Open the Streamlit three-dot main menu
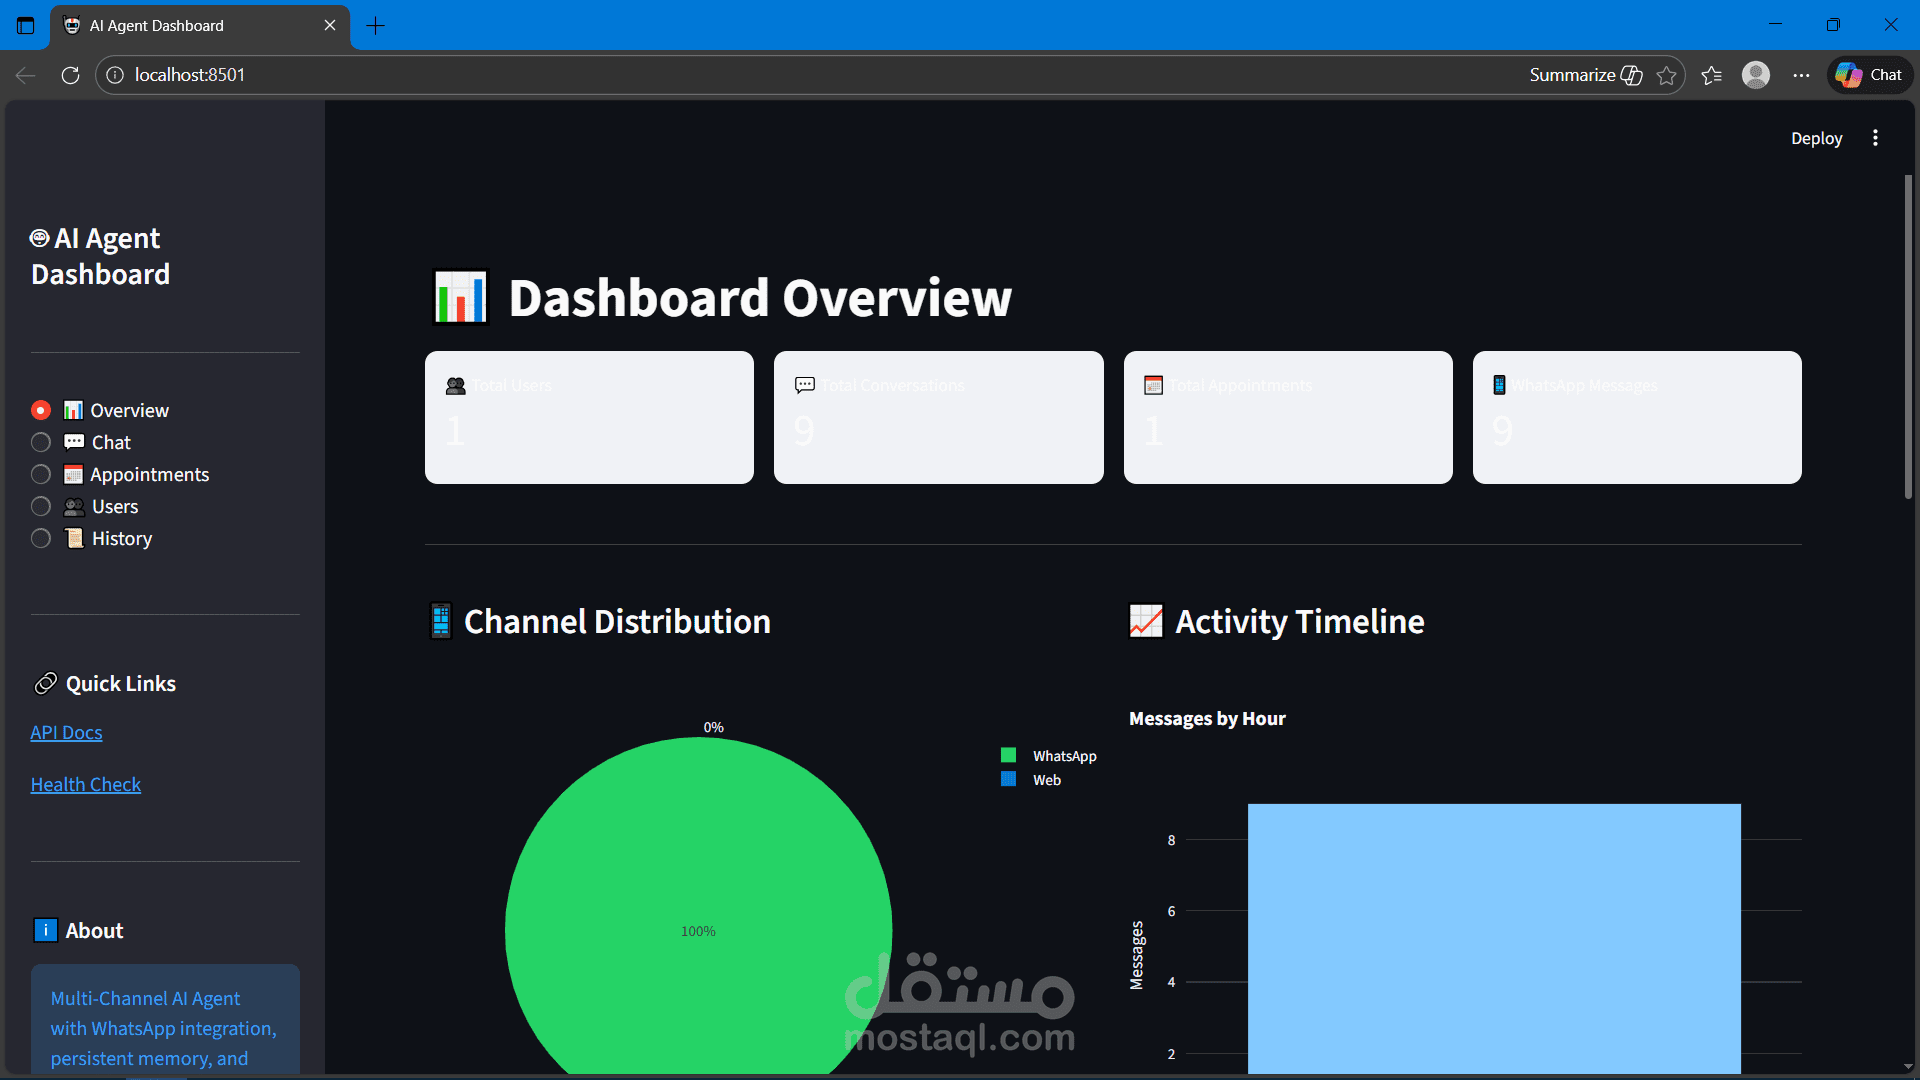The image size is (1920, 1080). point(1875,138)
